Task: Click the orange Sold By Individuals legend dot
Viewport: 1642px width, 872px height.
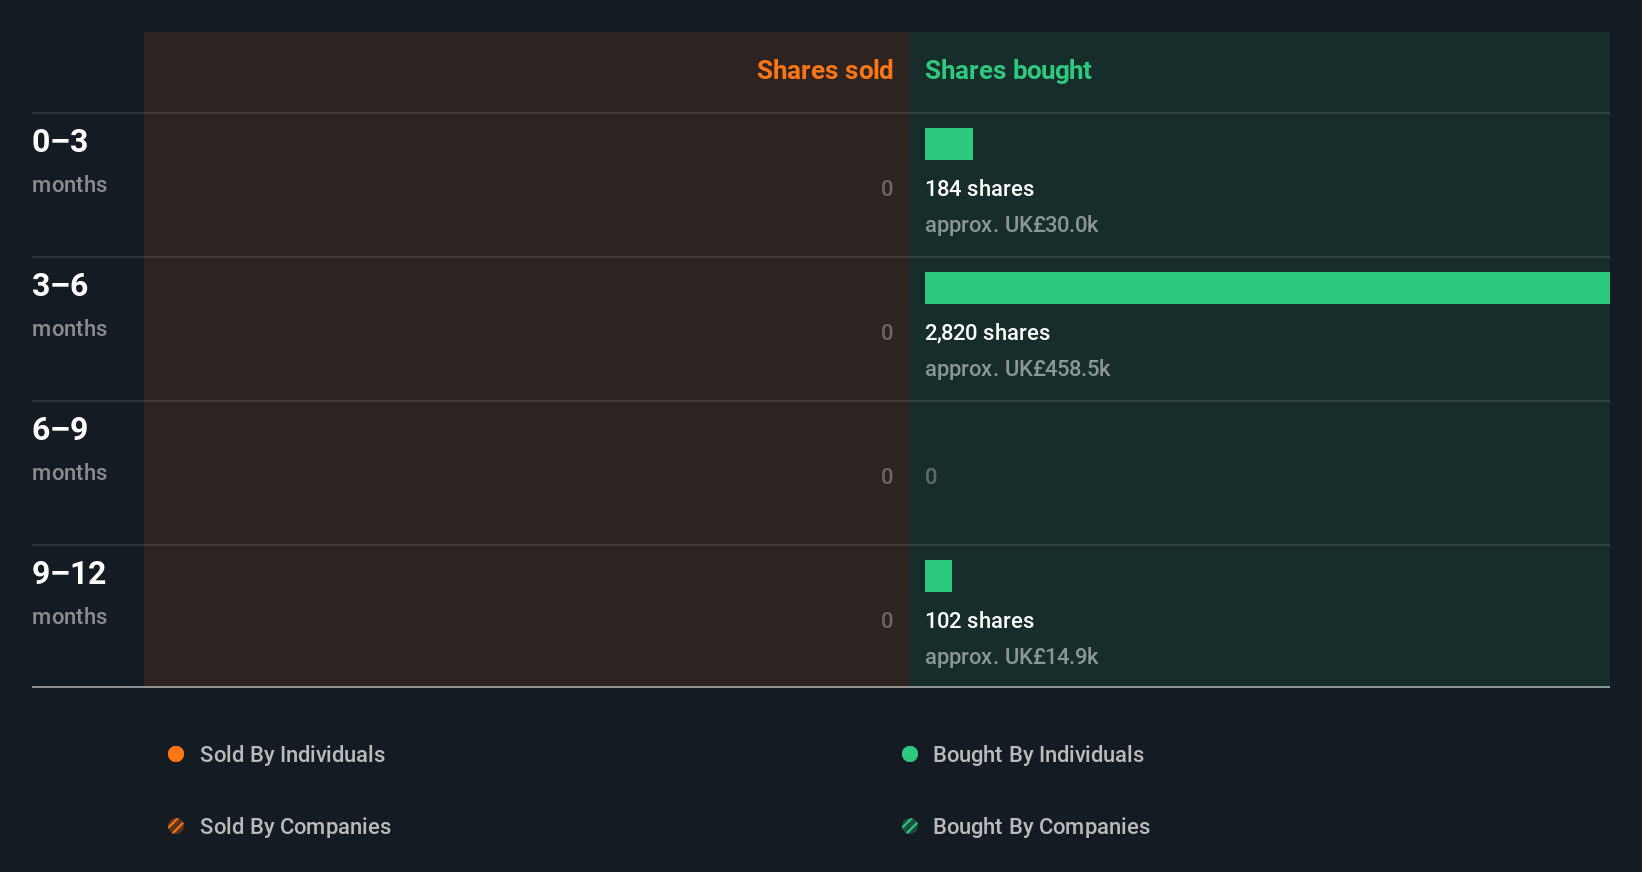Action: pyautogui.click(x=176, y=754)
